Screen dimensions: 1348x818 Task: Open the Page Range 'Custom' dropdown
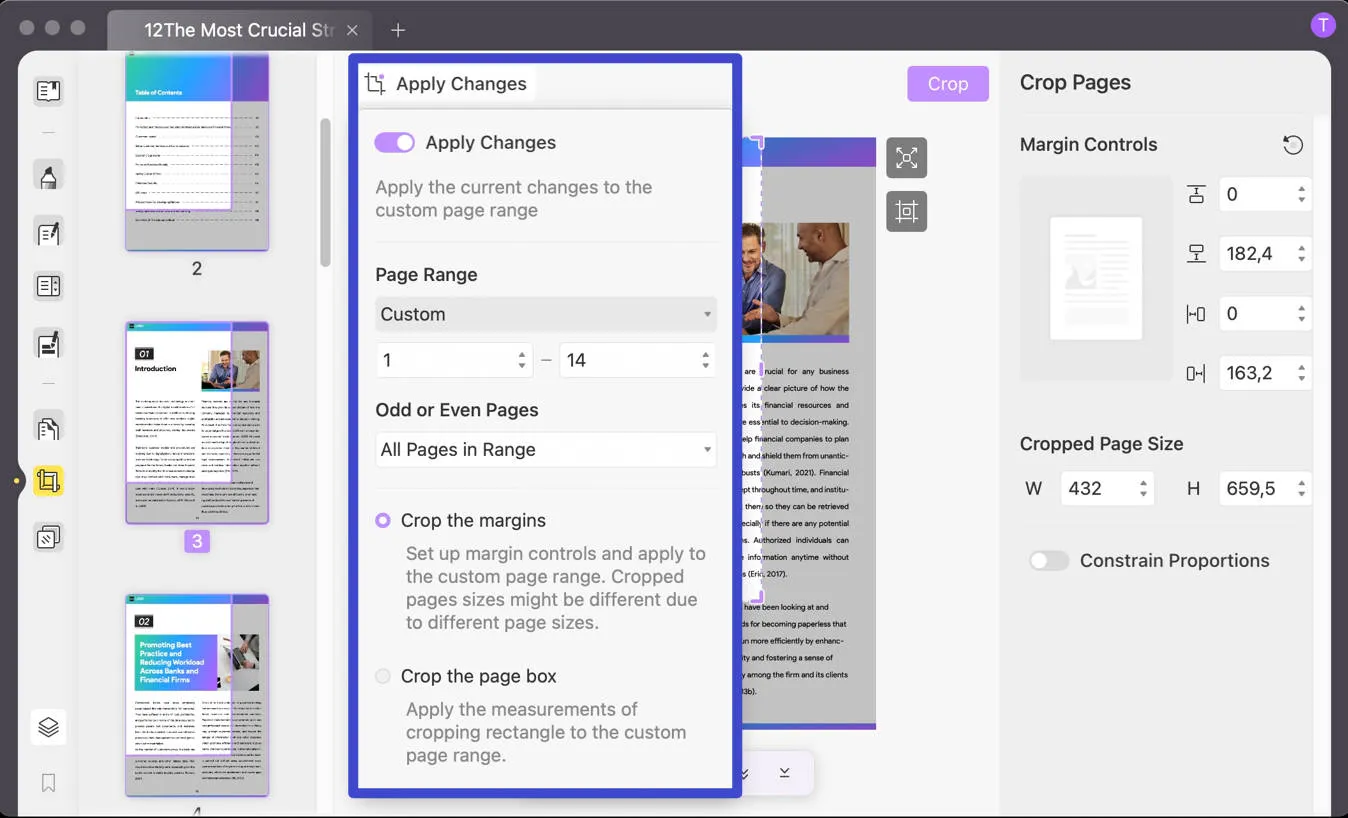(546, 314)
